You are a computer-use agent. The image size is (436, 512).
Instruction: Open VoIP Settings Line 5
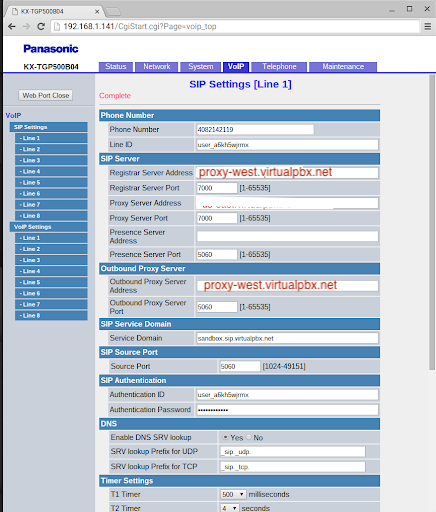tap(51, 282)
